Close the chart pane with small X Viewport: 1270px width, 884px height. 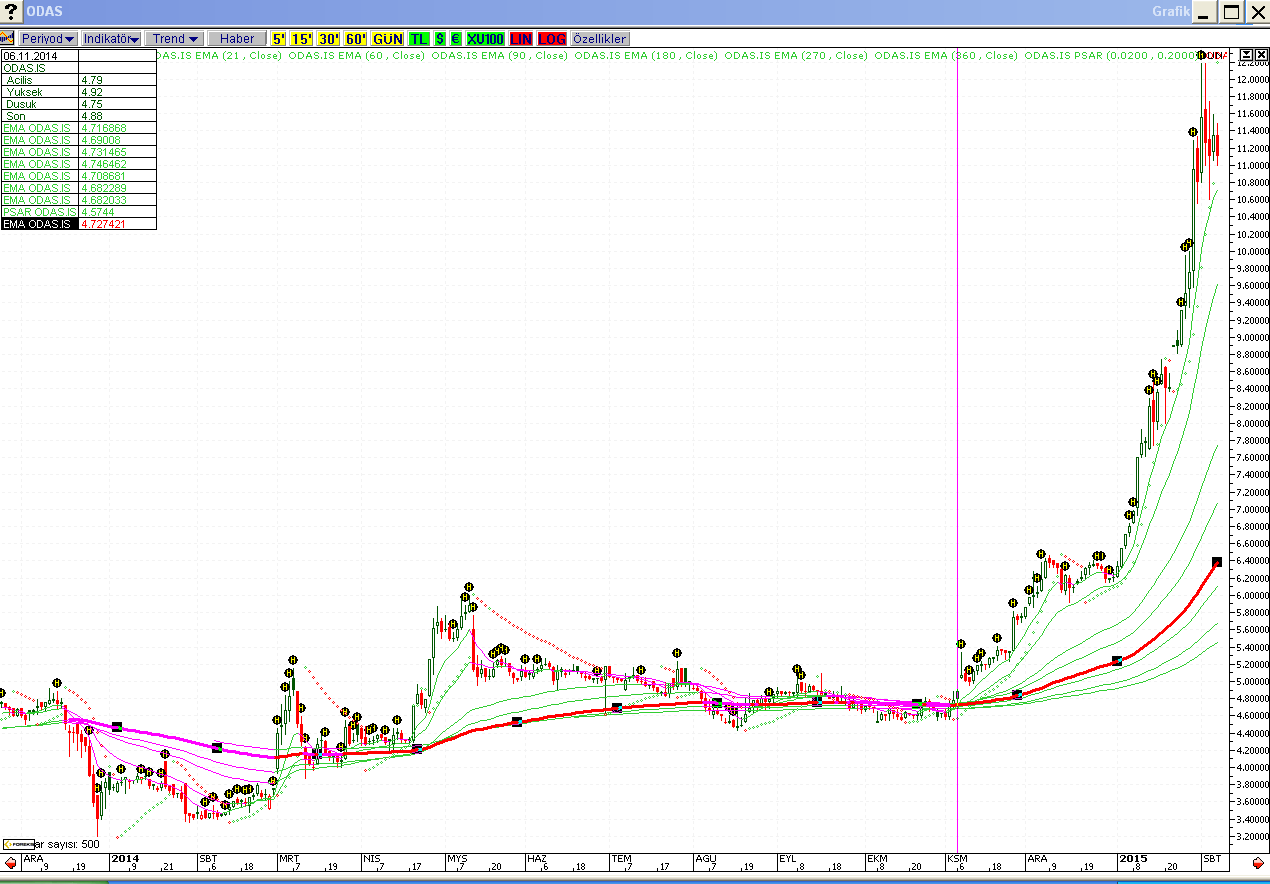click(1260, 54)
